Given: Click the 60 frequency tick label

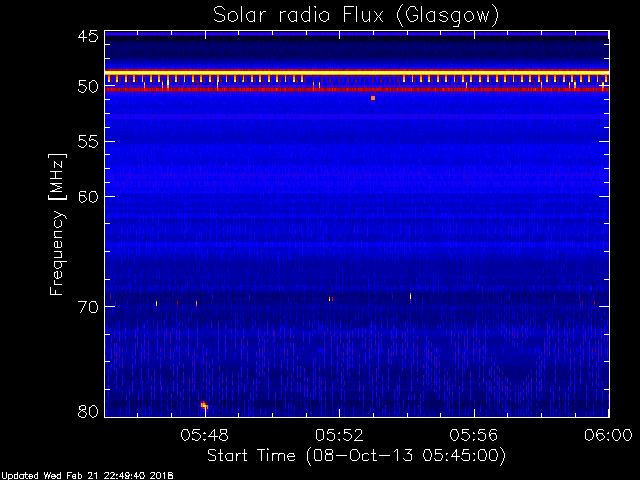Looking at the screenshot, I should coord(88,197).
